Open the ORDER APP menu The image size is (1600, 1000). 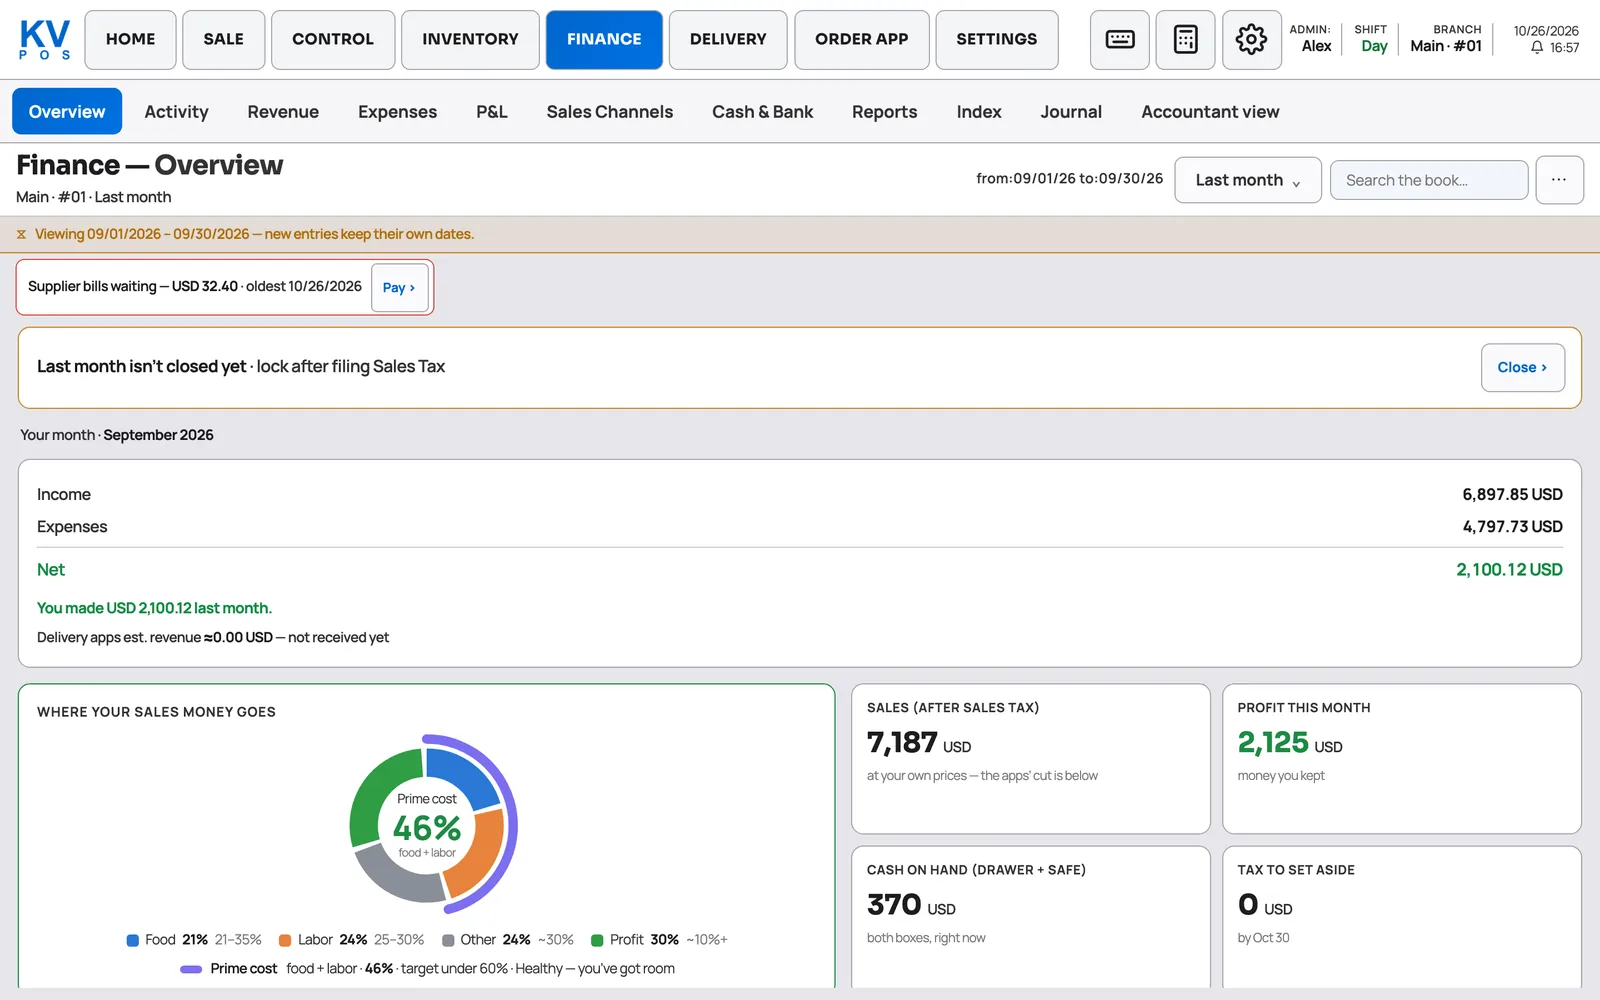tap(861, 40)
